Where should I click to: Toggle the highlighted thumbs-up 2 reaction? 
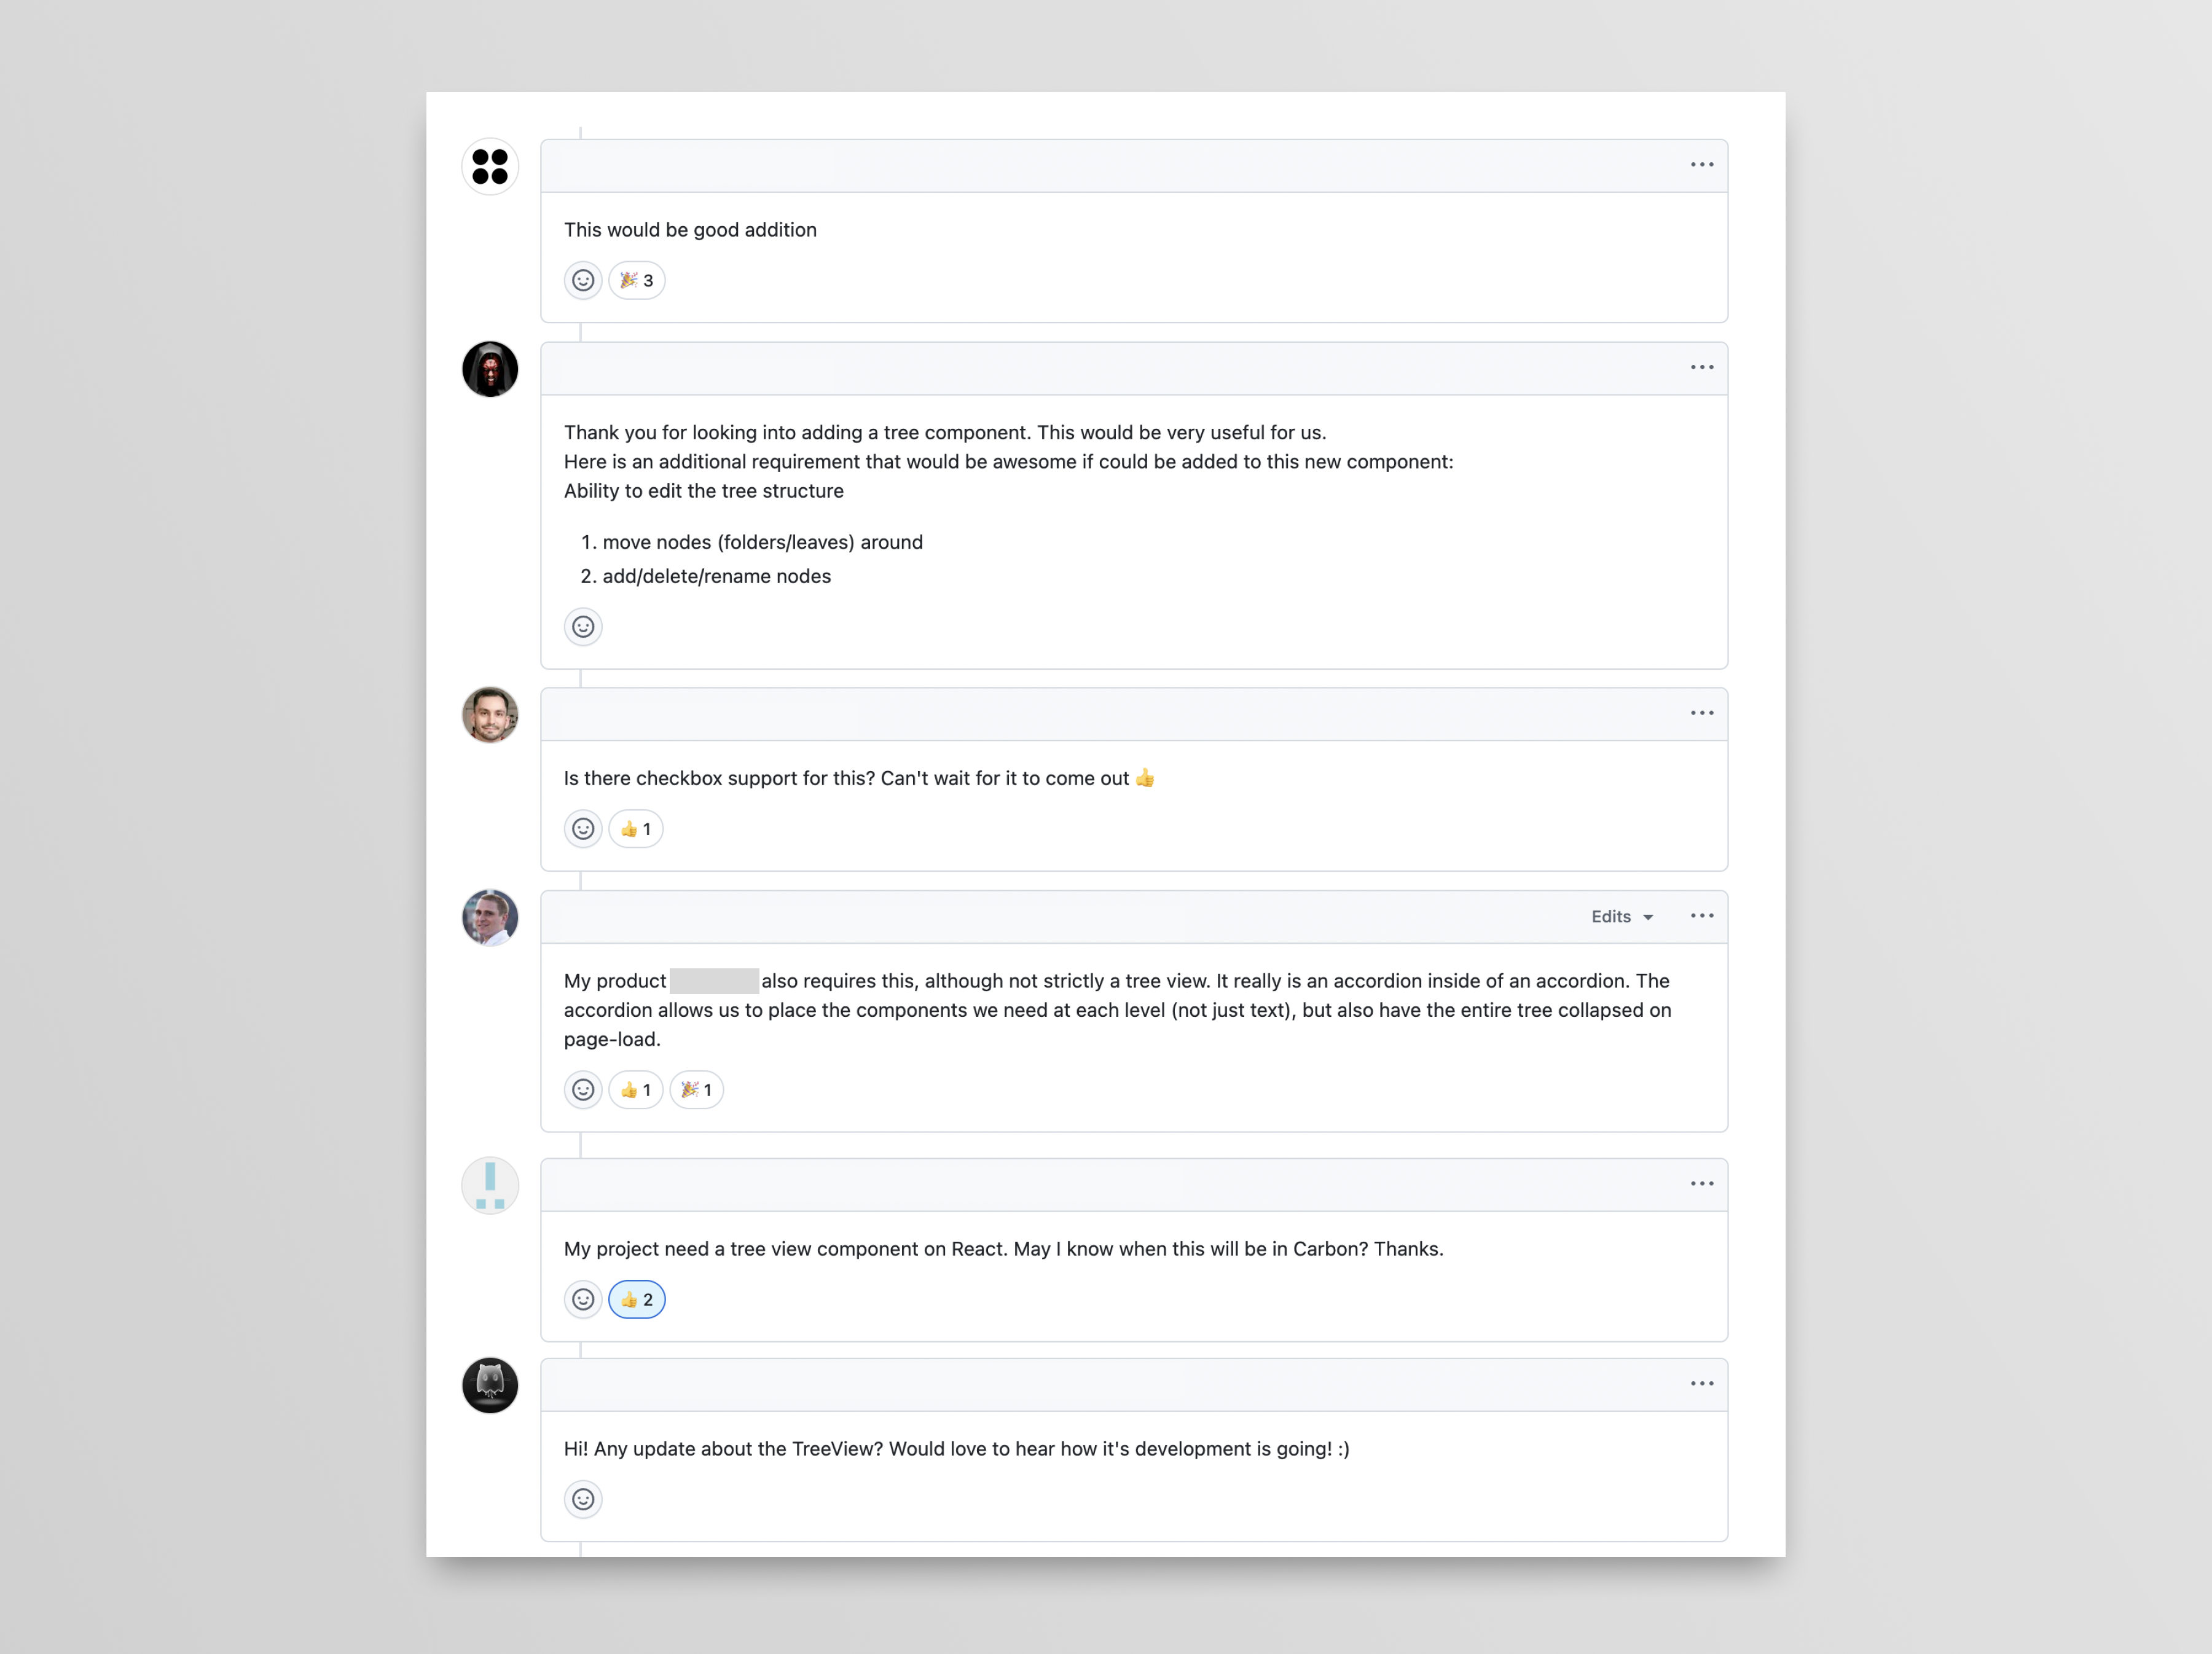[x=636, y=1299]
